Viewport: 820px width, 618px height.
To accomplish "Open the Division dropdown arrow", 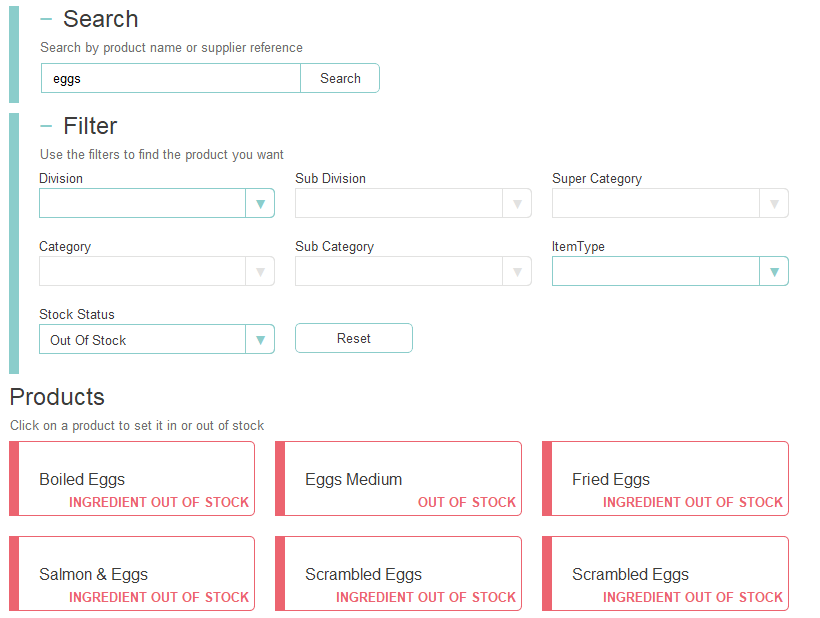I will tap(260, 204).
